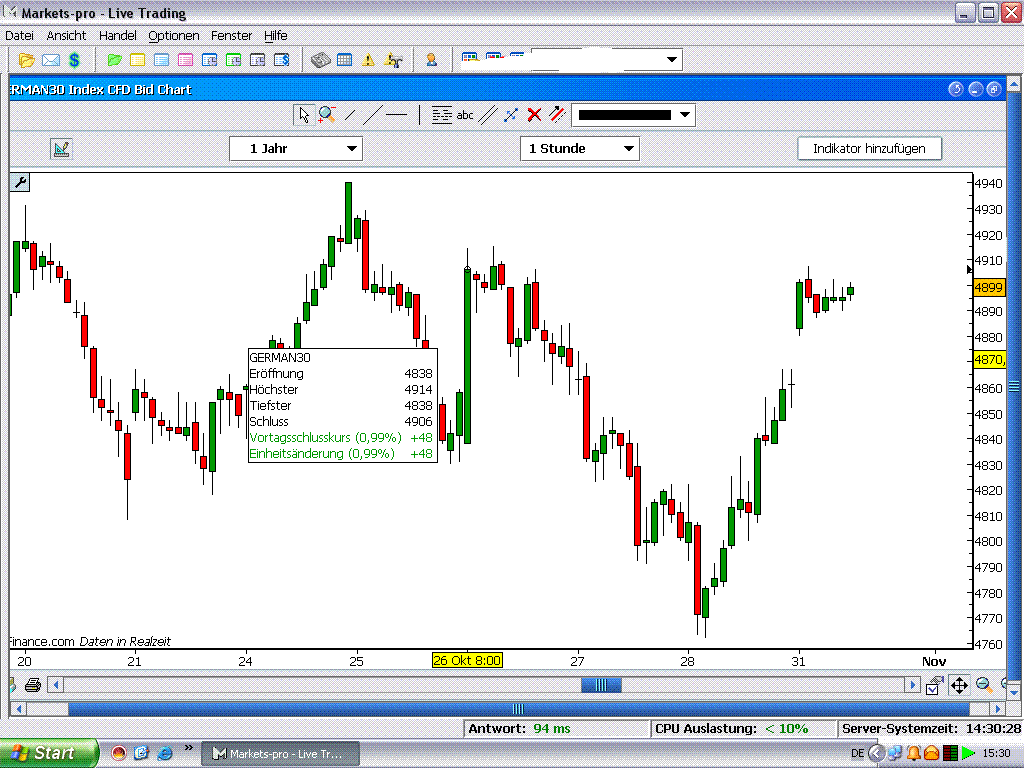
Task: Click the gray calculator keypad icon
Action: coord(320,60)
